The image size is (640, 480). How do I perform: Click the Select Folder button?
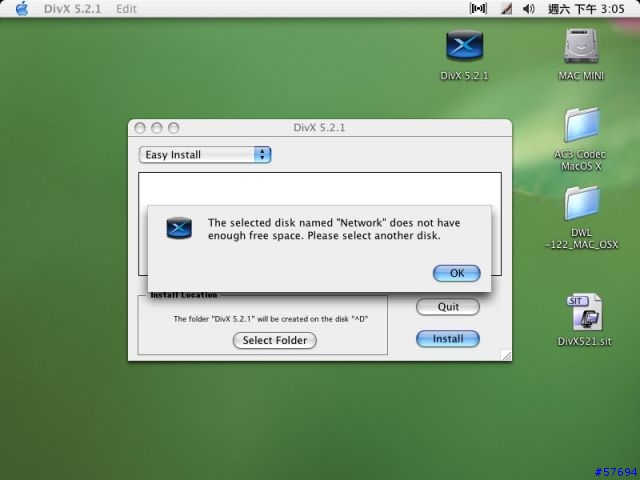(275, 340)
